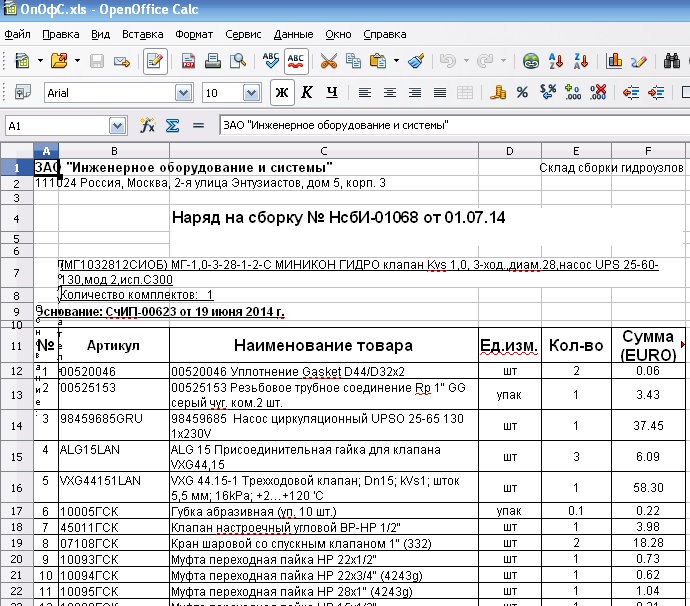Open the dropdown arrow next to New

click(x=40, y=61)
